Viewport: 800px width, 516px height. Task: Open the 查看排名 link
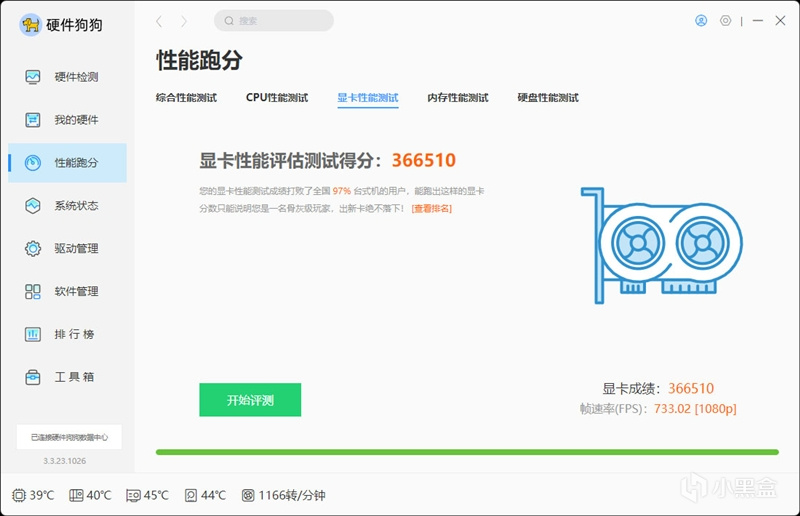click(432, 208)
